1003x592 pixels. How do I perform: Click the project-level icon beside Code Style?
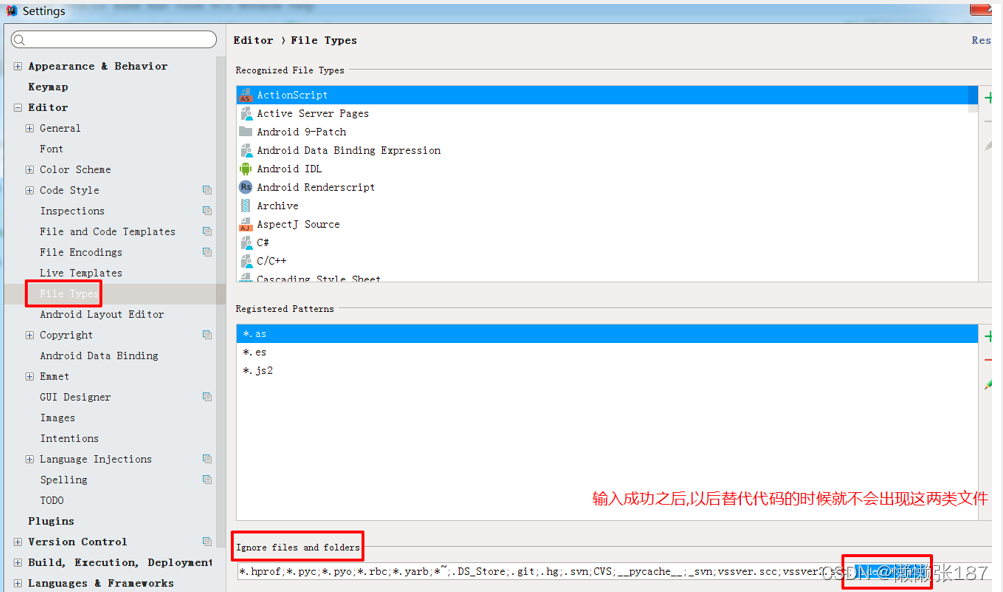(207, 190)
